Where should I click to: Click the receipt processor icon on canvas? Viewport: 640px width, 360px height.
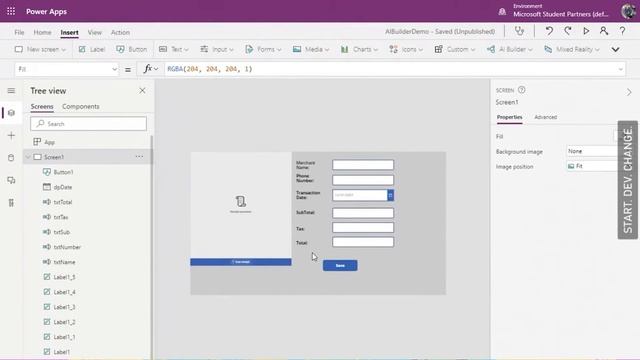pos(240,201)
